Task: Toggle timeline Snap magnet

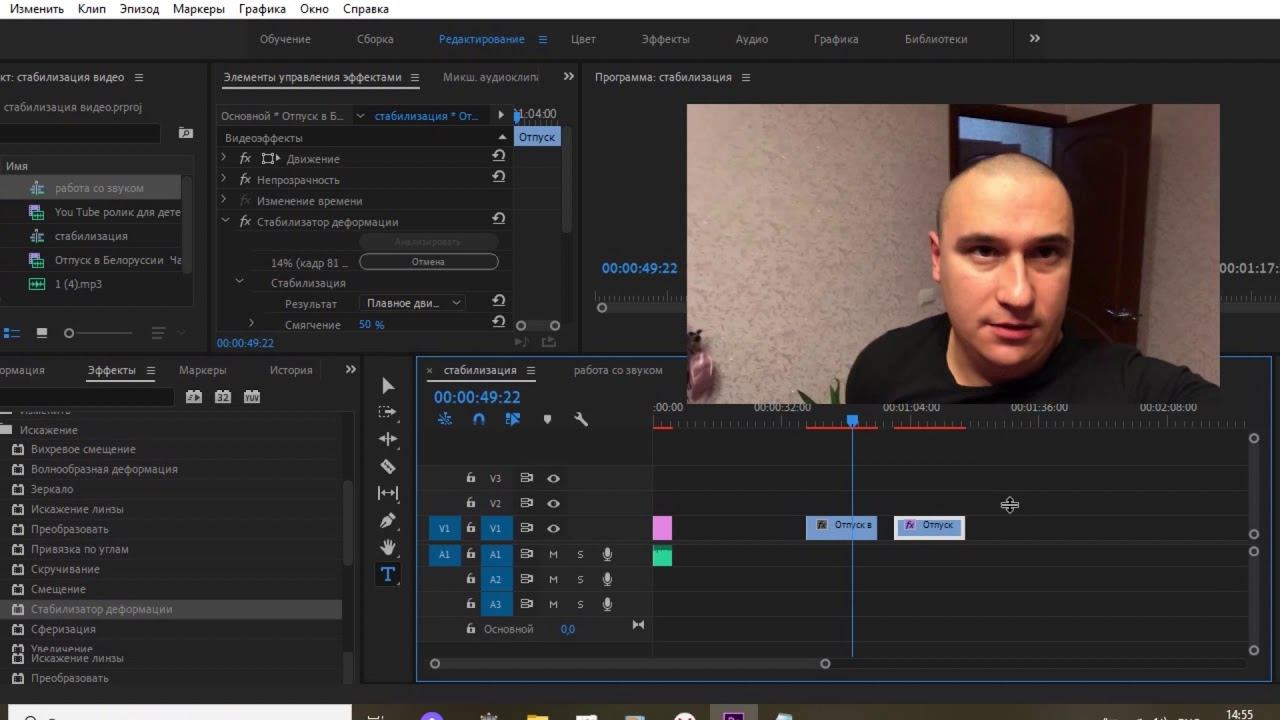Action: pyautogui.click(x=479, y=419)
